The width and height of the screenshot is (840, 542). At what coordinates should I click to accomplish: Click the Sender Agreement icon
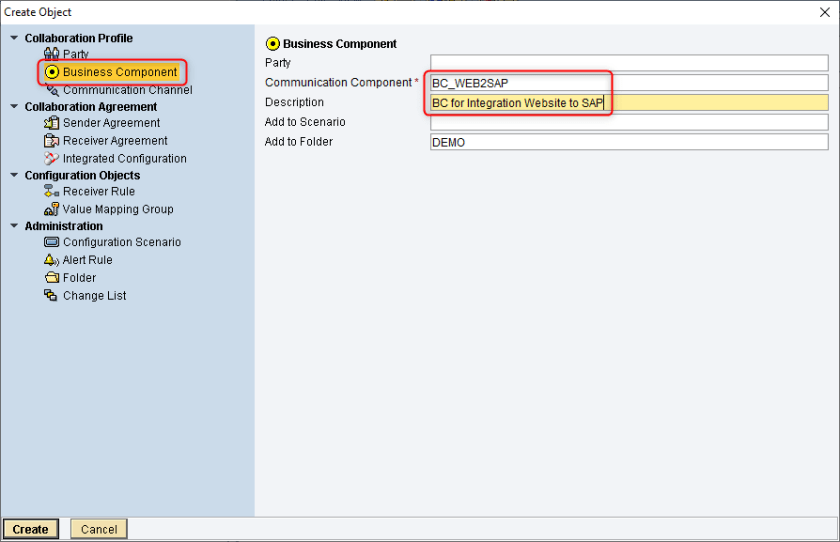point(52,123)
